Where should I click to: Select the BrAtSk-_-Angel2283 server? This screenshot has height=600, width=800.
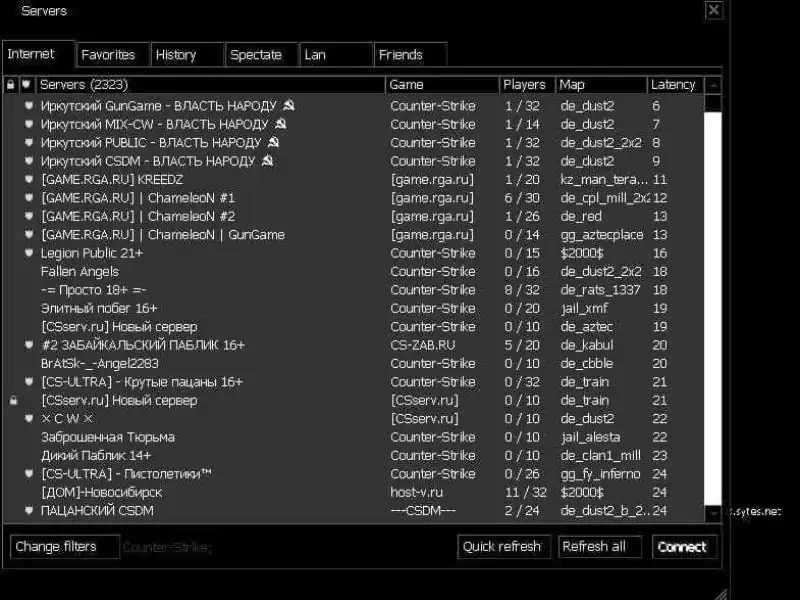353,363
